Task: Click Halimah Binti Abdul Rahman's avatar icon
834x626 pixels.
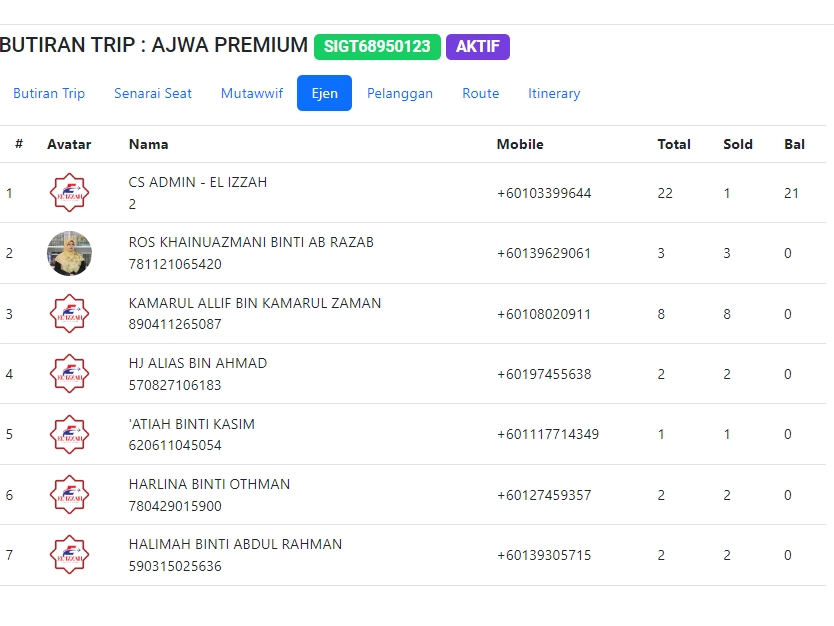Action: tap(69, 555)
